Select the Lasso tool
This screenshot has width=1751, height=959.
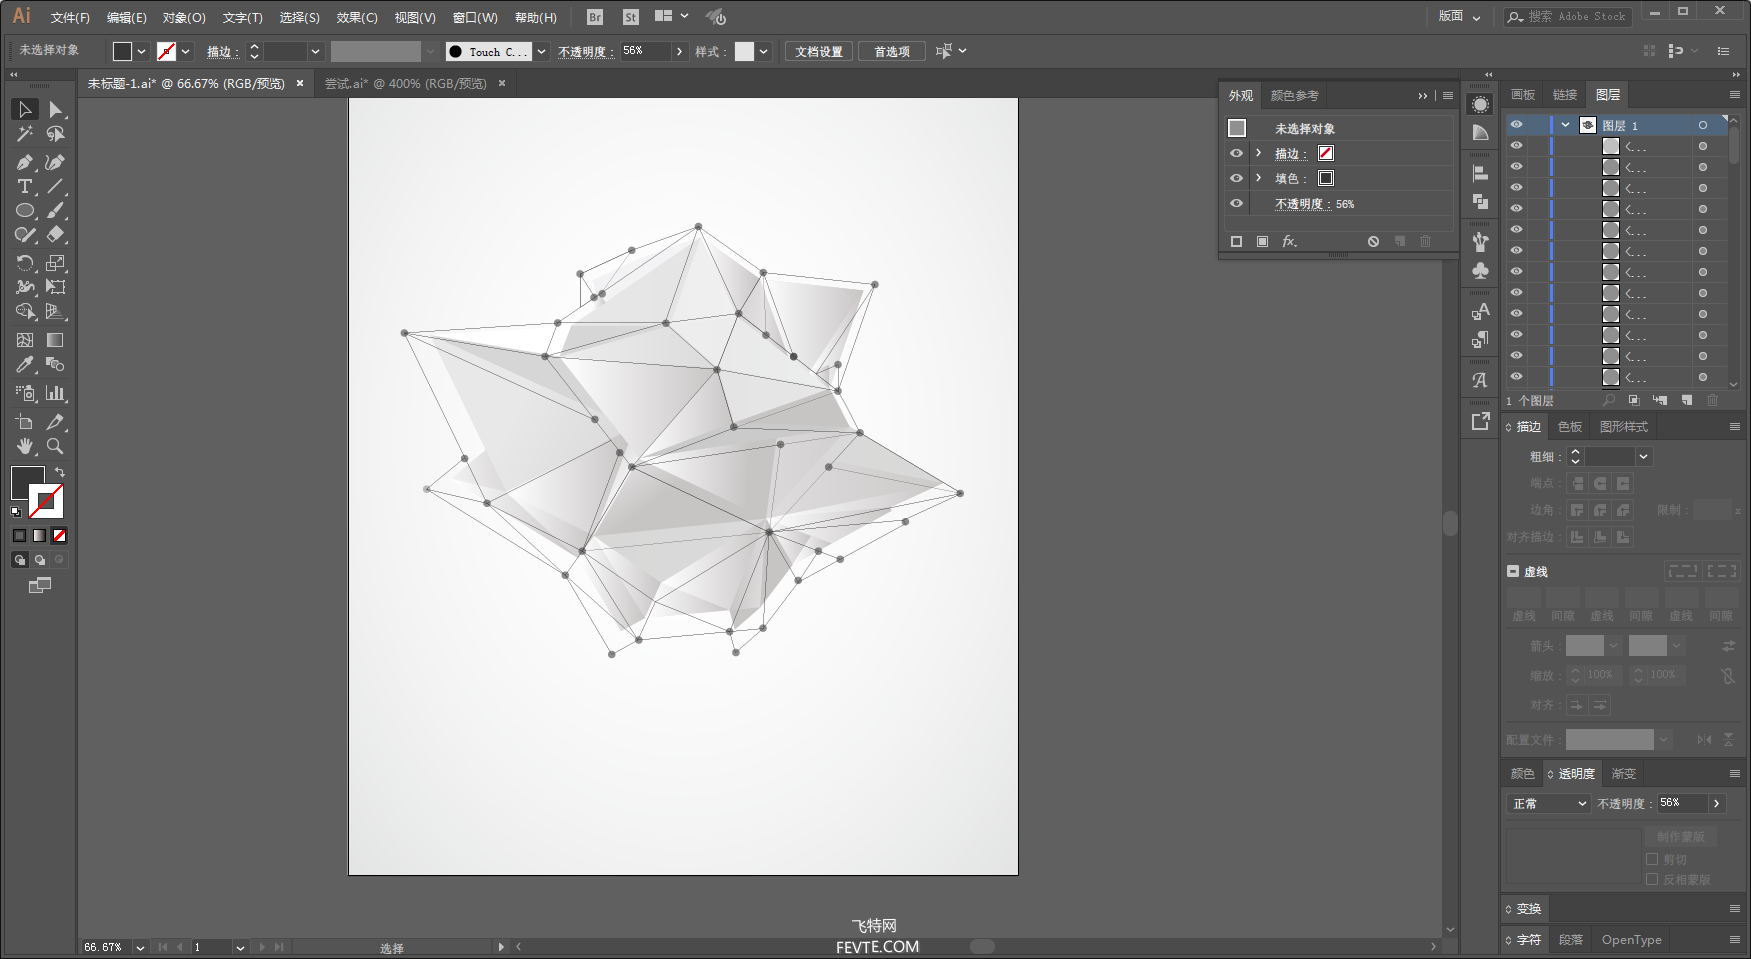tap(56, 134)
